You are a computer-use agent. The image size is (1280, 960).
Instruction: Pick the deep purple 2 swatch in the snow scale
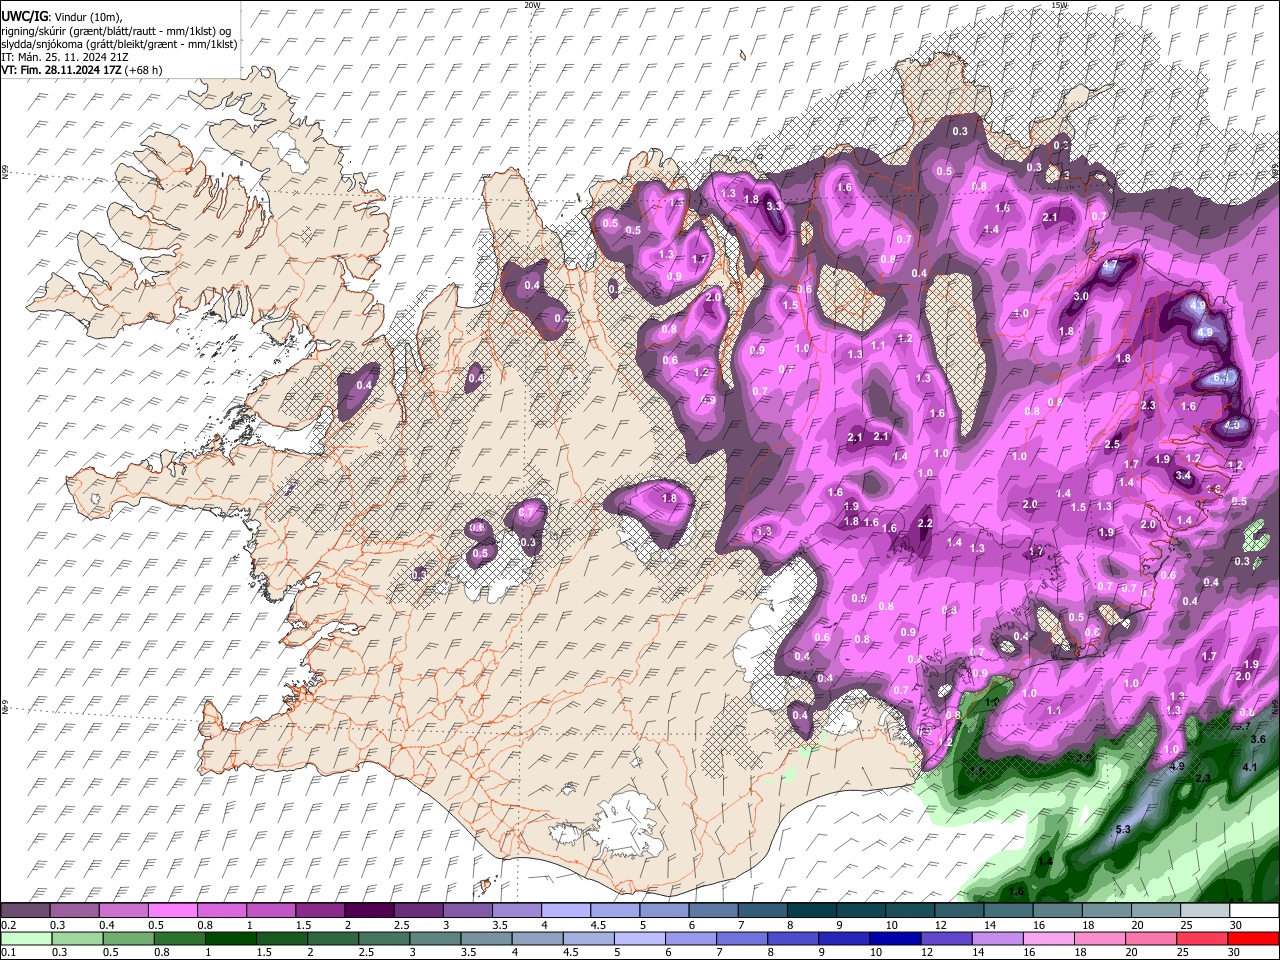click(x=369, y=910)
